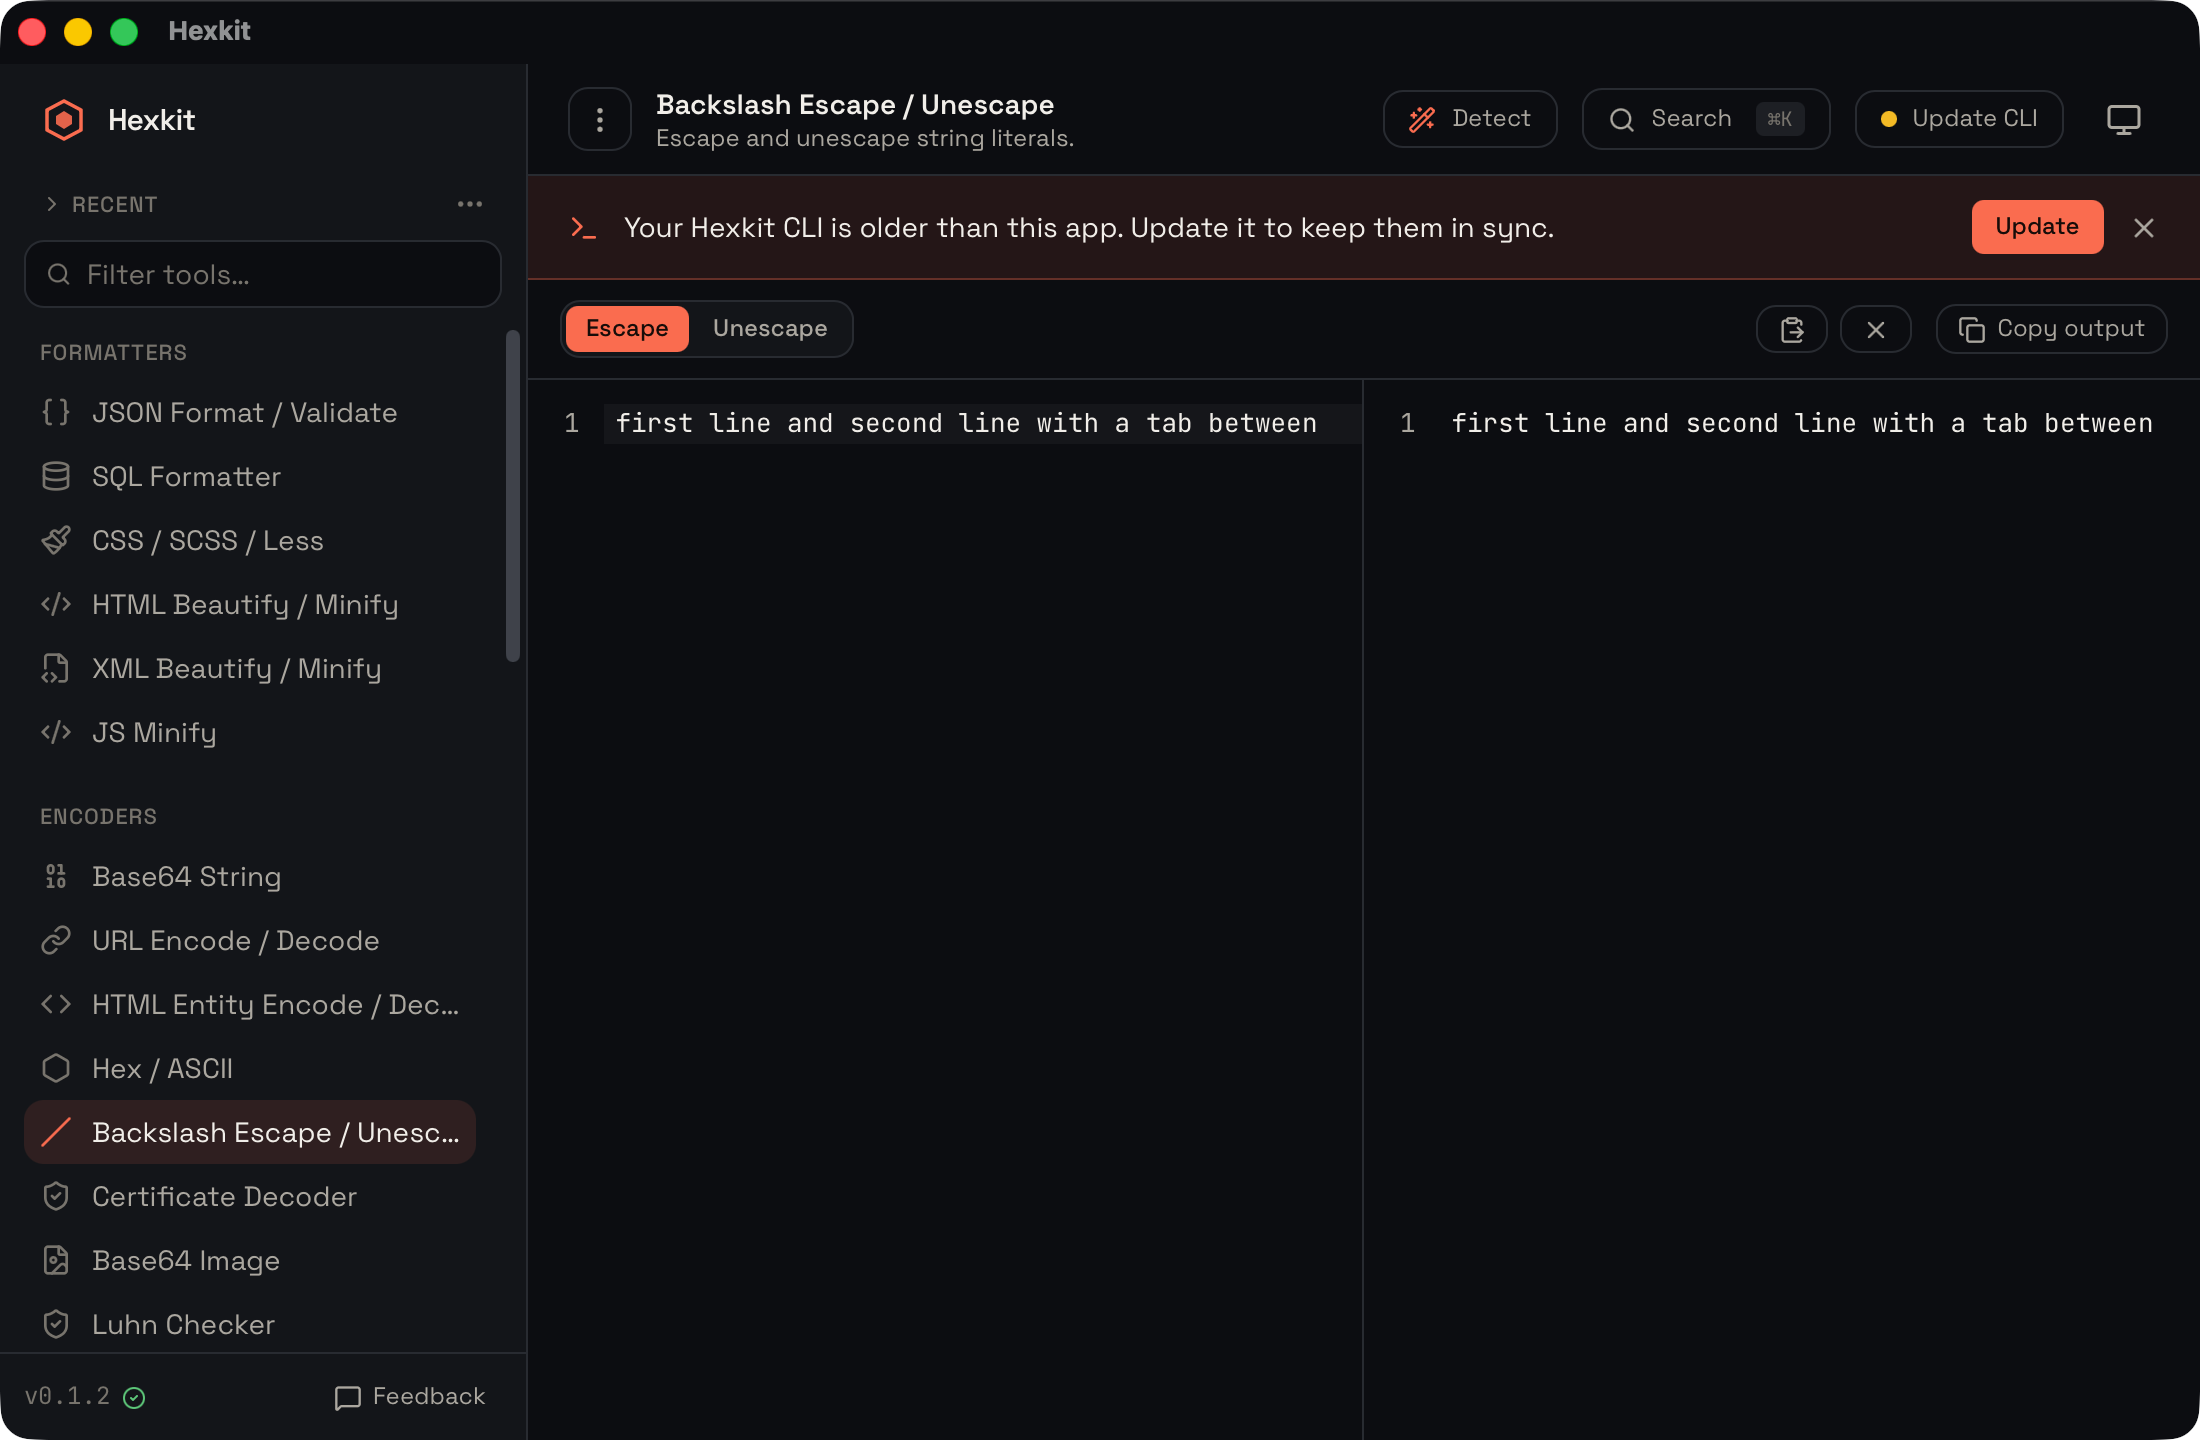Click the Feedback link

410,1397
